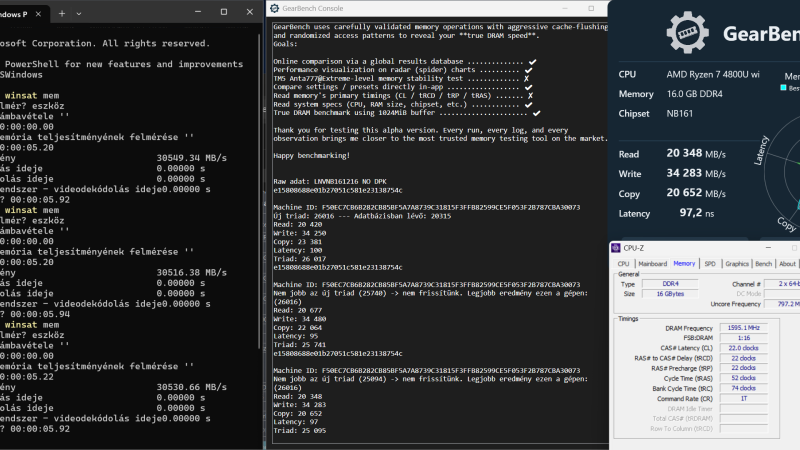Viewport: 800px width, 450px height.
Task: Open the About tab in CPU-Z
Action: (x=787, y=264)
